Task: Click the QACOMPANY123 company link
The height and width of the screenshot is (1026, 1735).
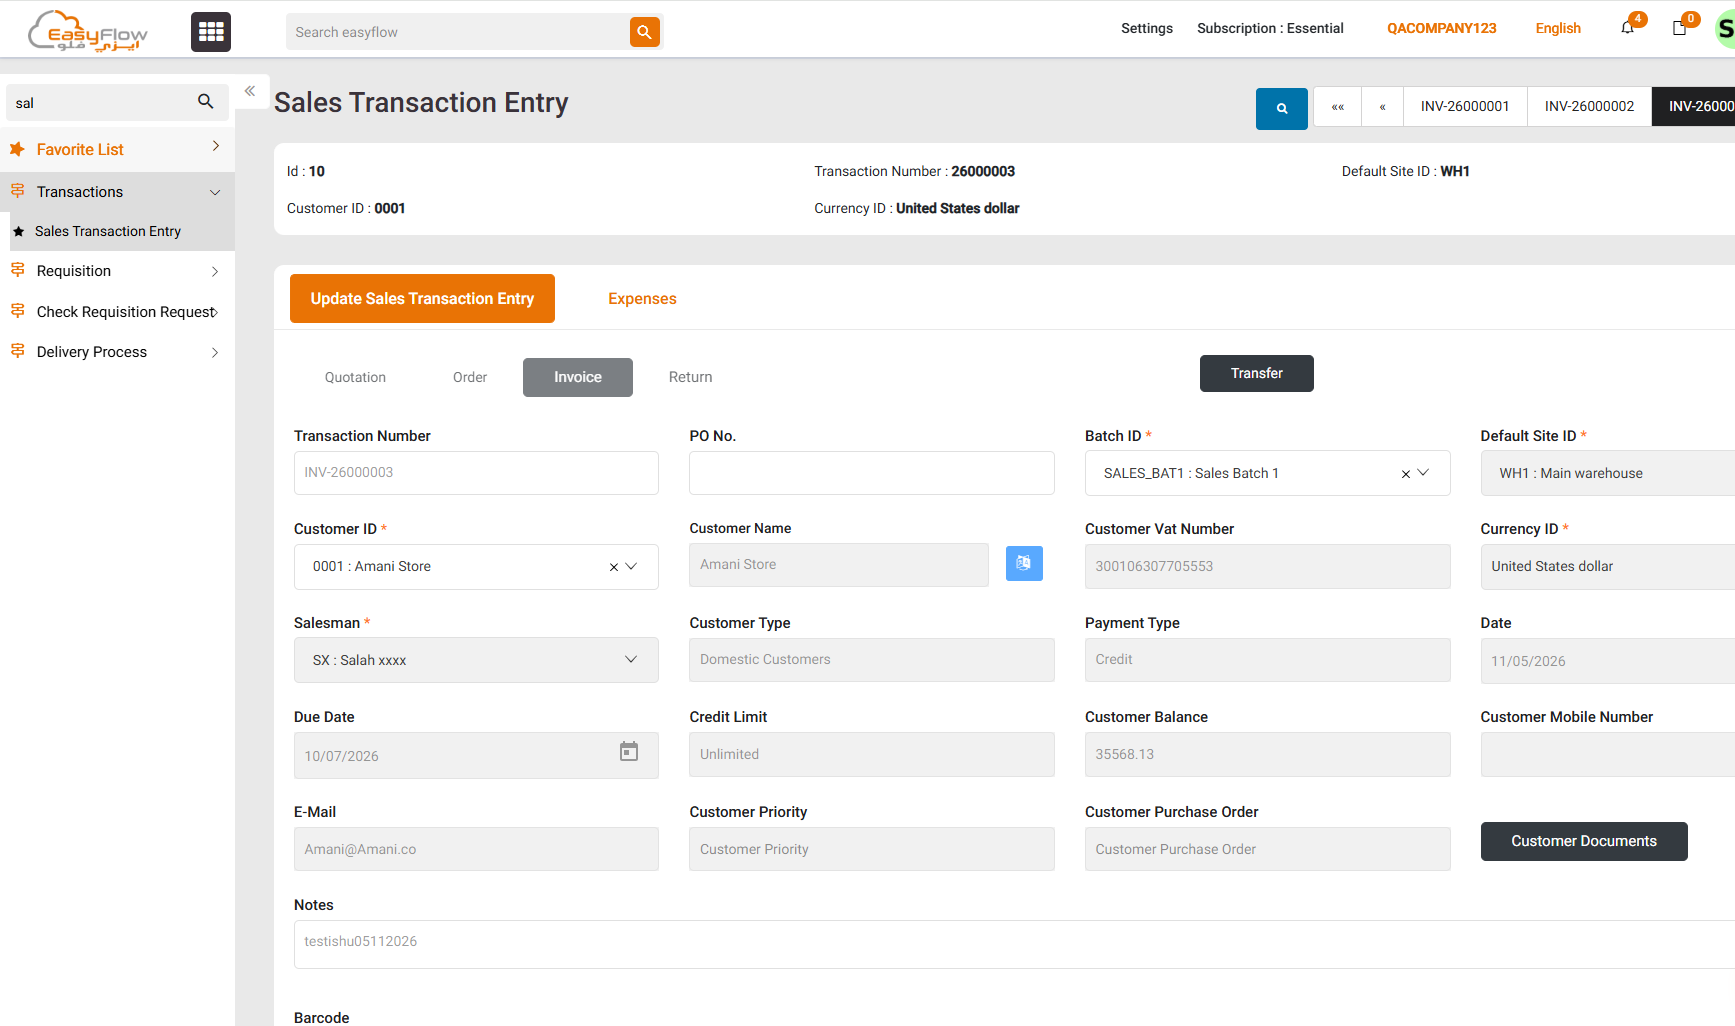Action: 1441,28
